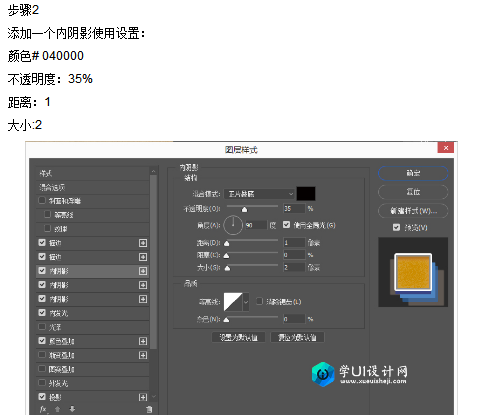
Task: Click the 大小 size slider handle
Action: click(227, 268)
